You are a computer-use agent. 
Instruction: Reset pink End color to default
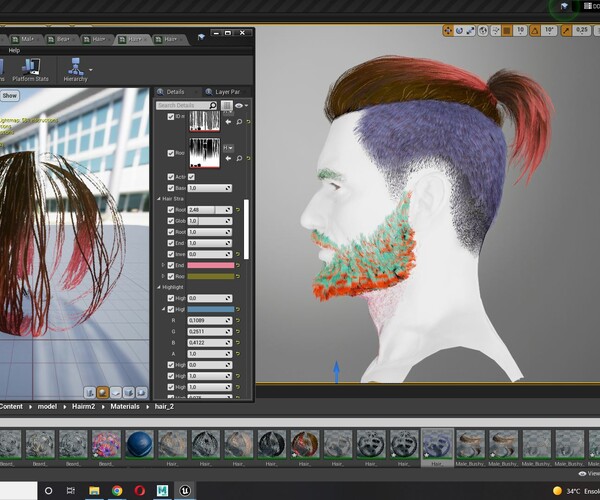[x=238, y=265]
